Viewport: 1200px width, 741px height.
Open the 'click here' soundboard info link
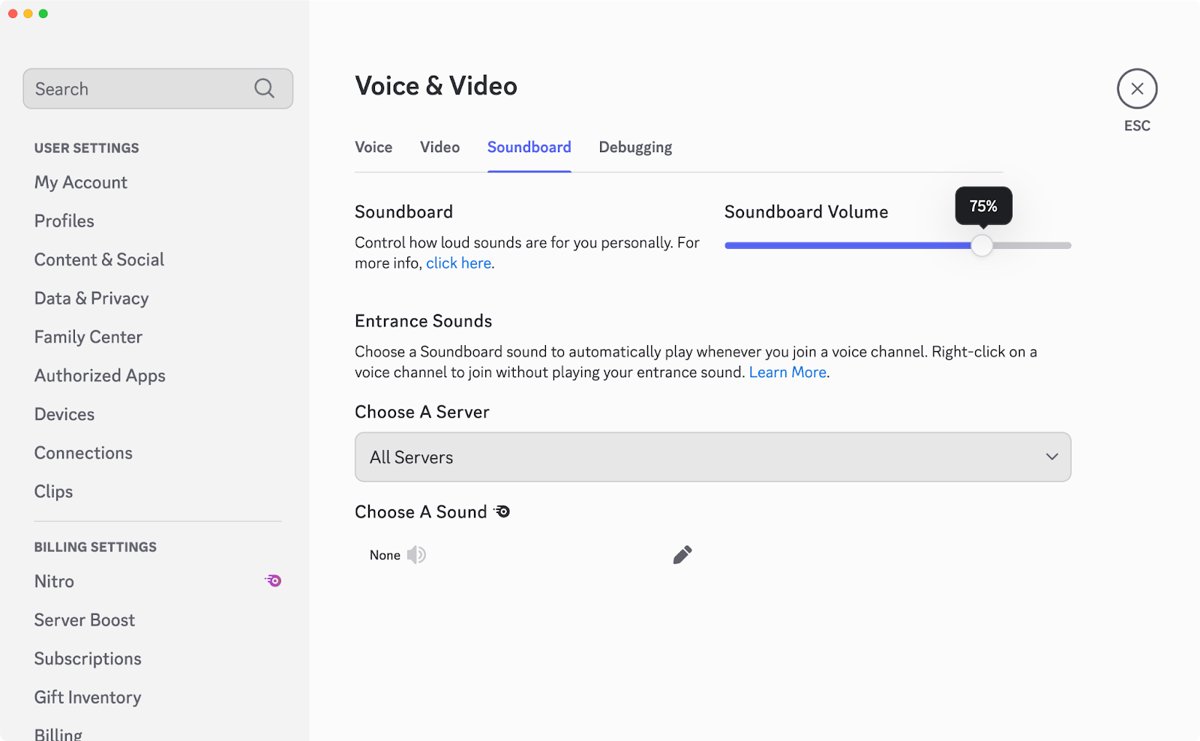459,263
